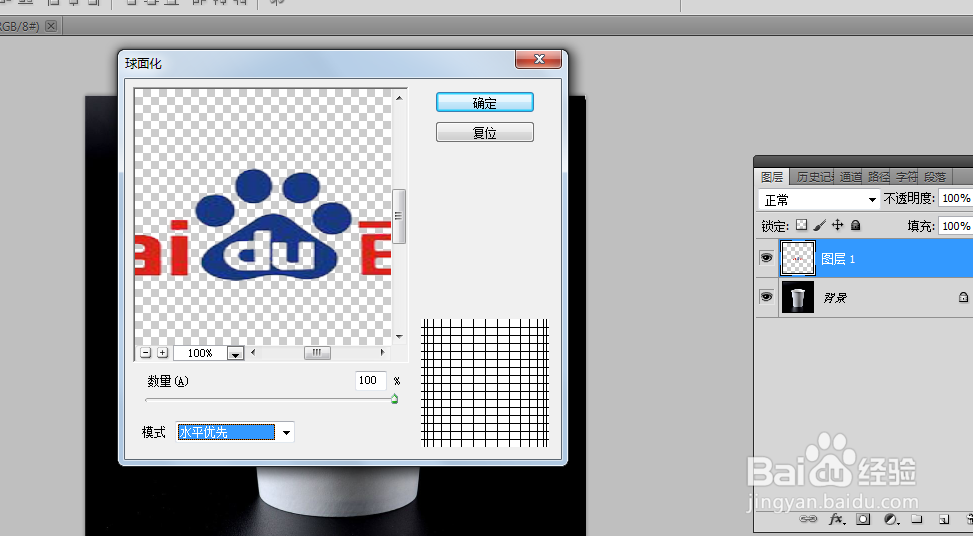Hide 图层 1 with its eye icon
This screenshot has height=536, width=973.
tap(767, 257)
